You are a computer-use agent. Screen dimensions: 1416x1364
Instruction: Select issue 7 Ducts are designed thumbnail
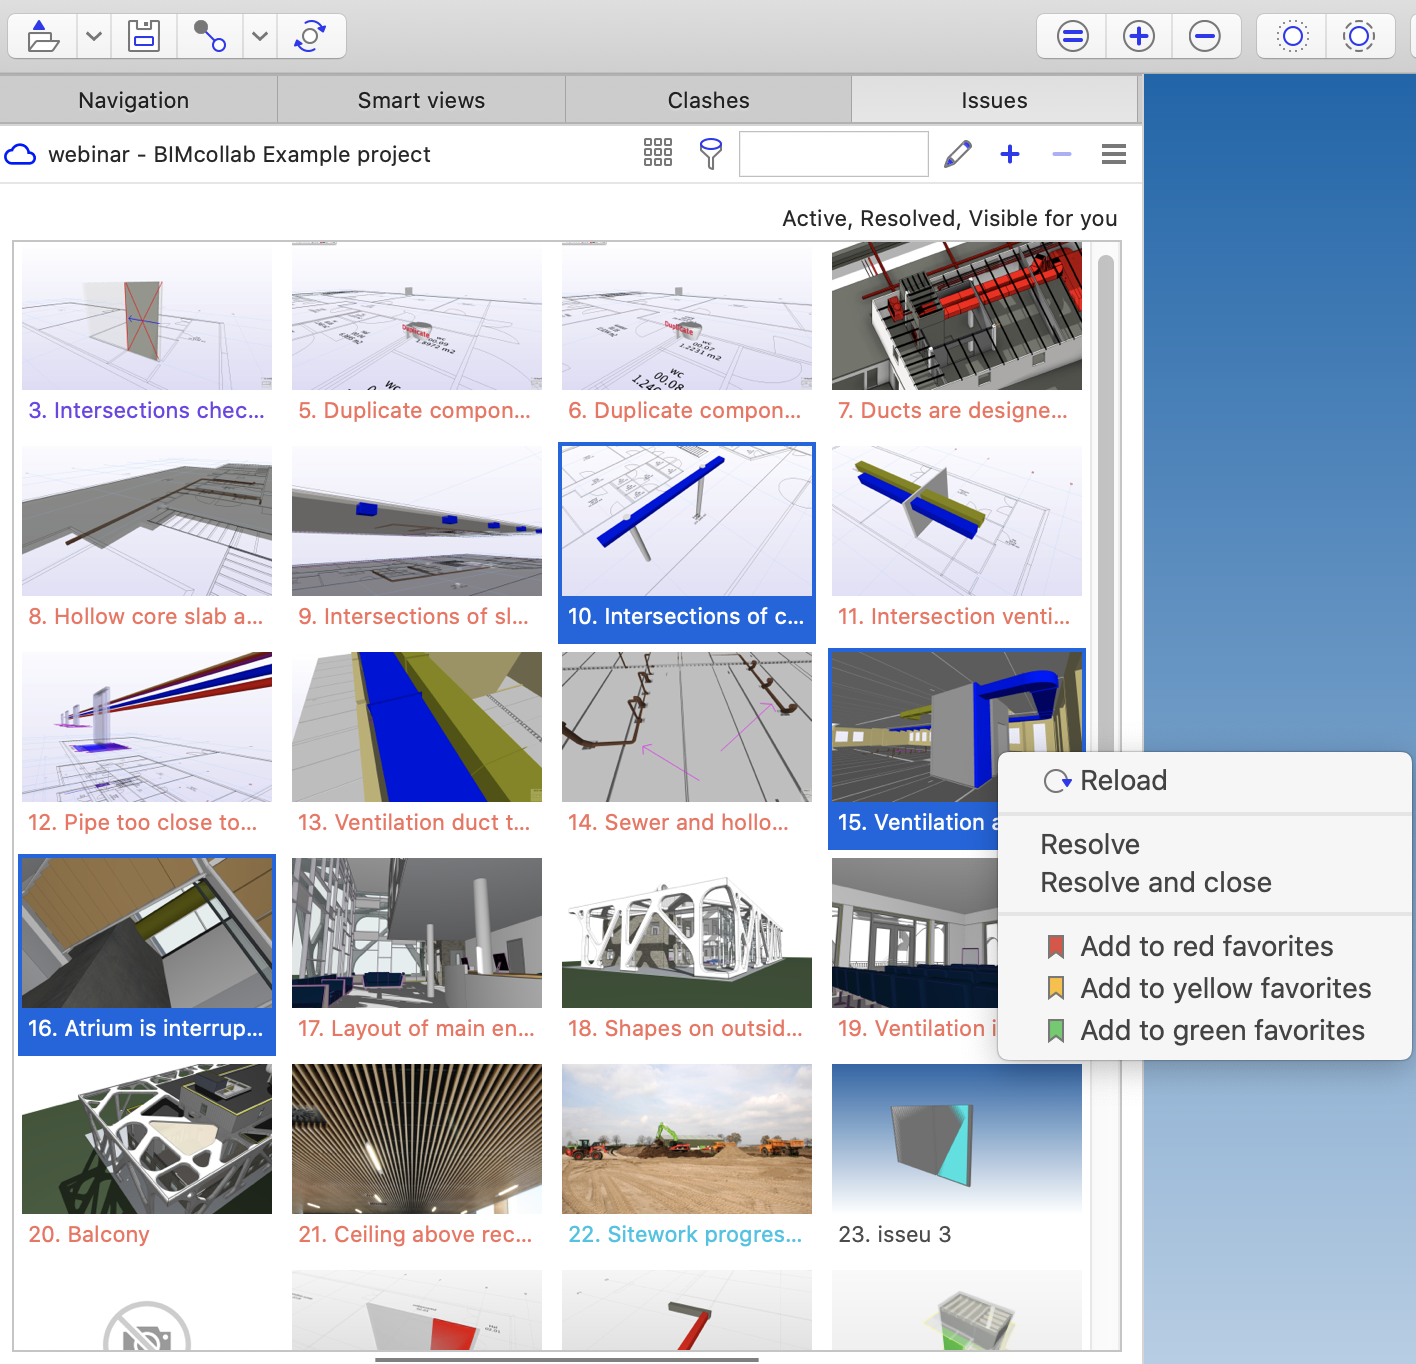tap(957, 316)
